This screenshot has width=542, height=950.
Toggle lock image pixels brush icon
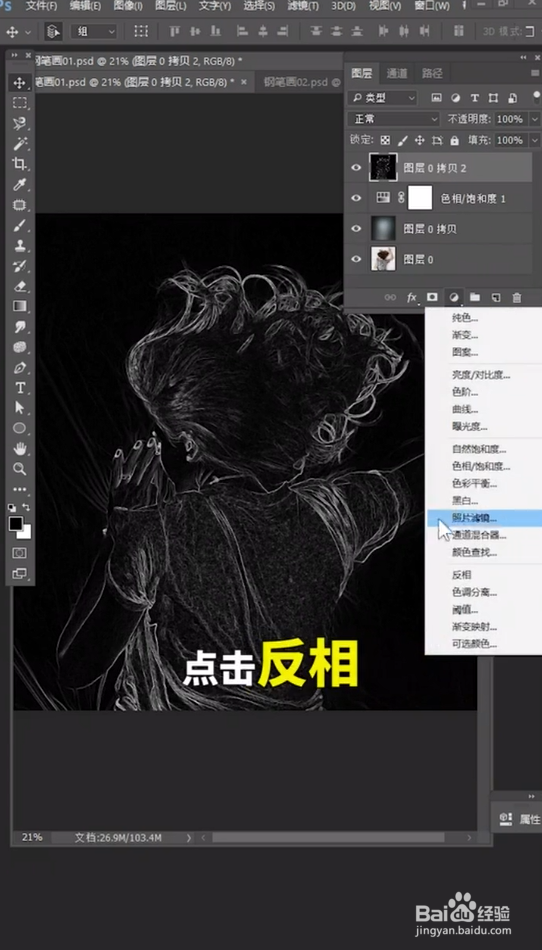point(402,141)
